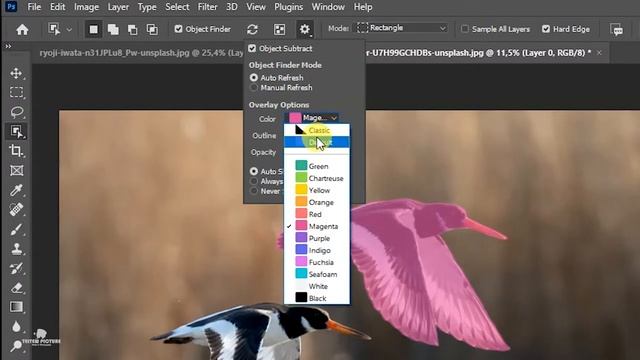Screen dimensions: 640x360
Task: Select the Crop tool
Action: click(x=16, y=151)
